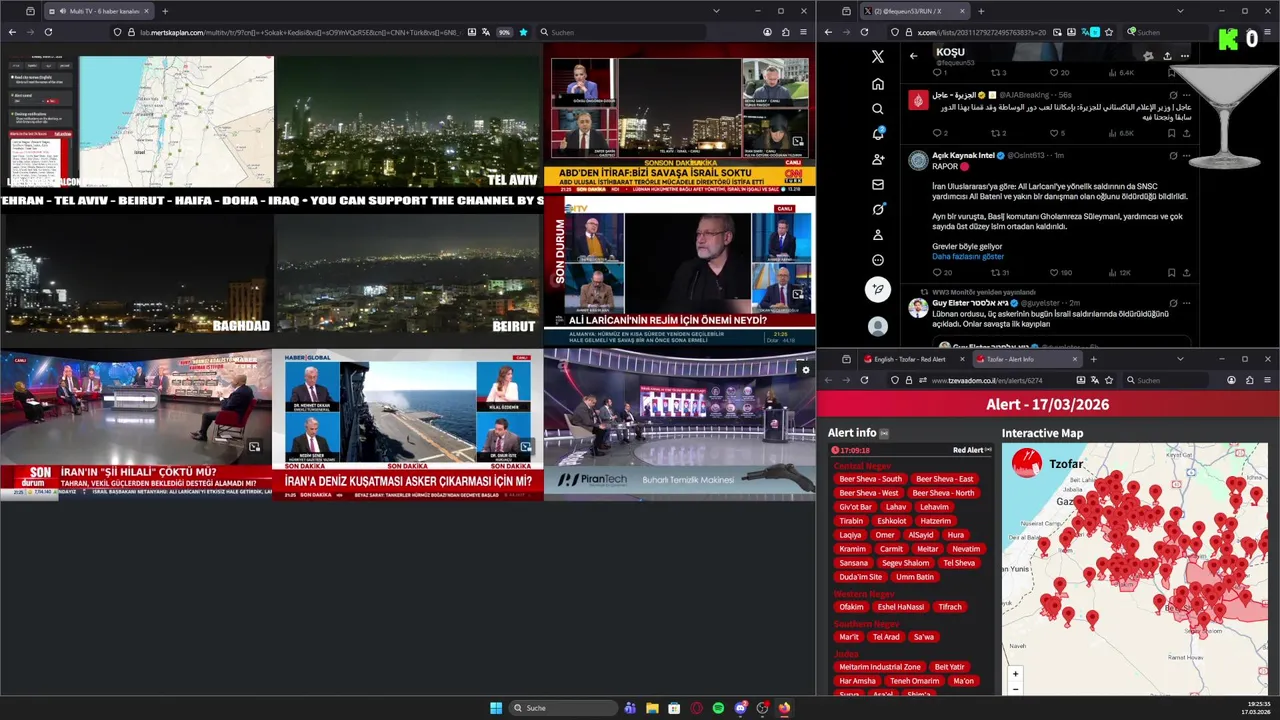Open more options for the KOŞU list
Image resolution: width=1280 pixels, height=720 pixels.
coord(1184,56)
